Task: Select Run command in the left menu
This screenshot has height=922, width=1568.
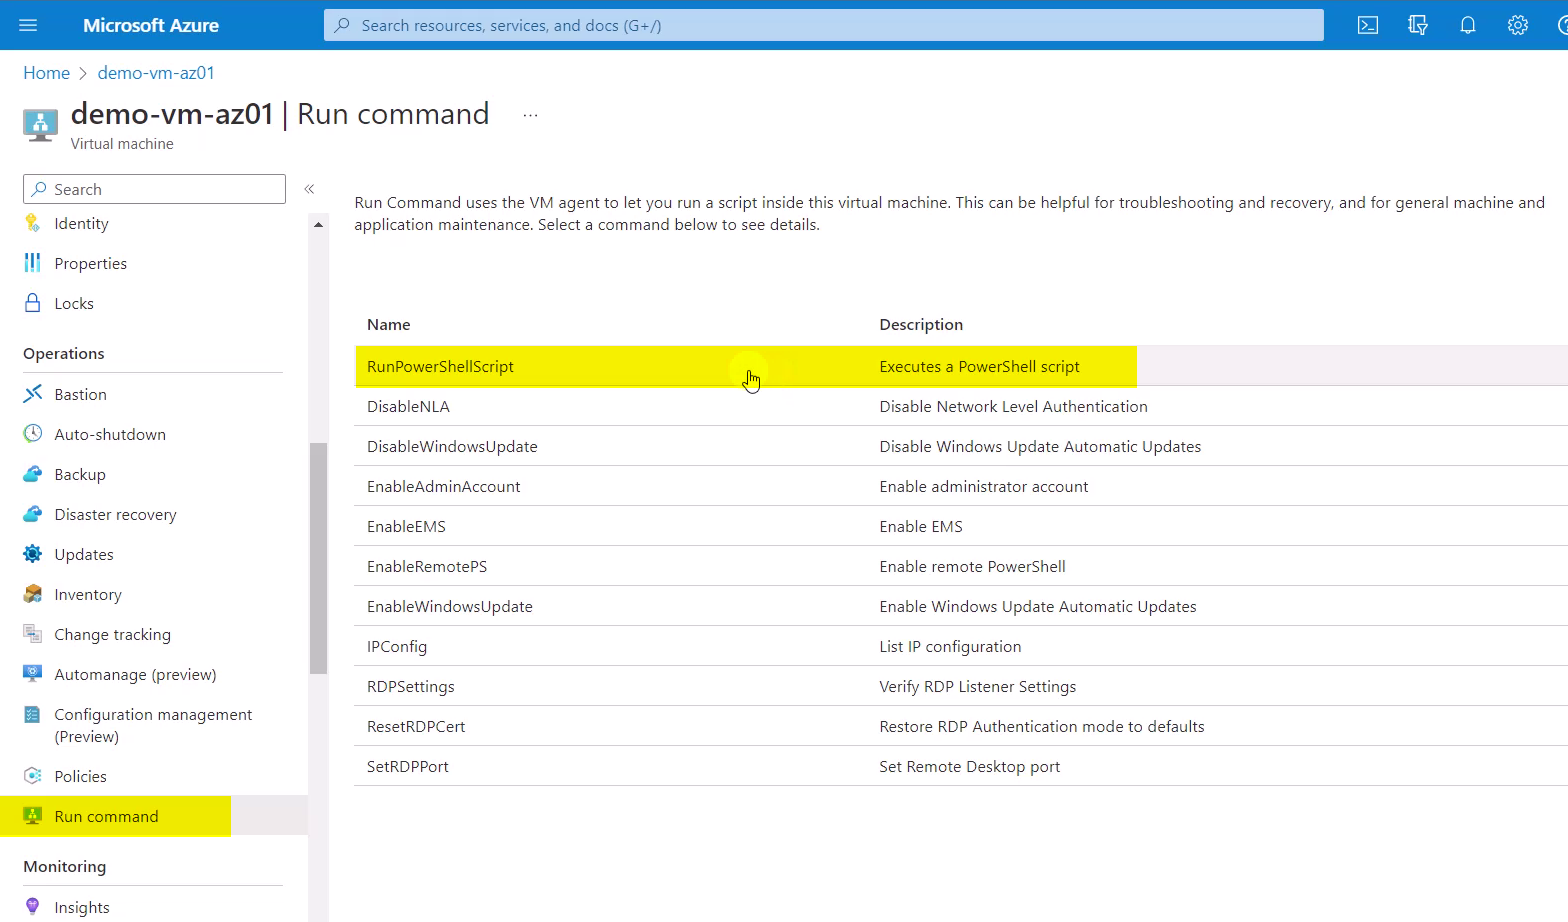Action: click(x=153, y=816)
